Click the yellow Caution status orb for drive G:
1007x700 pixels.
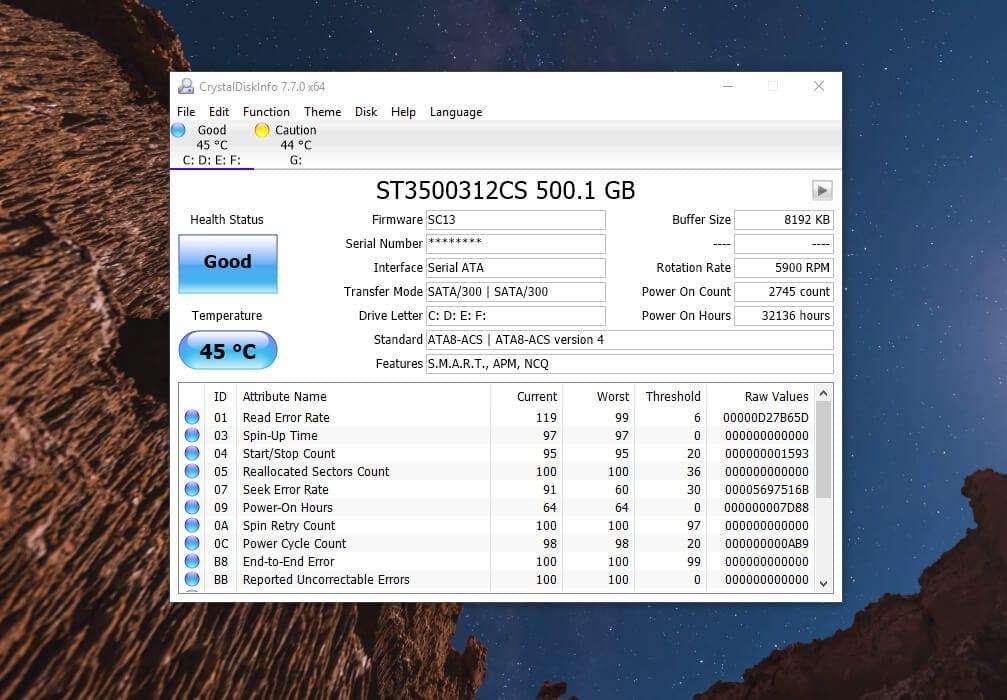pos(261,130)
